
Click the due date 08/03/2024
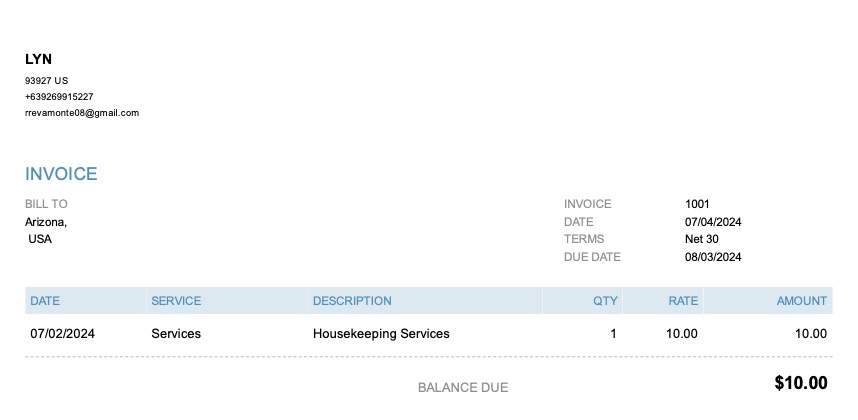click(x=713, y=257)
